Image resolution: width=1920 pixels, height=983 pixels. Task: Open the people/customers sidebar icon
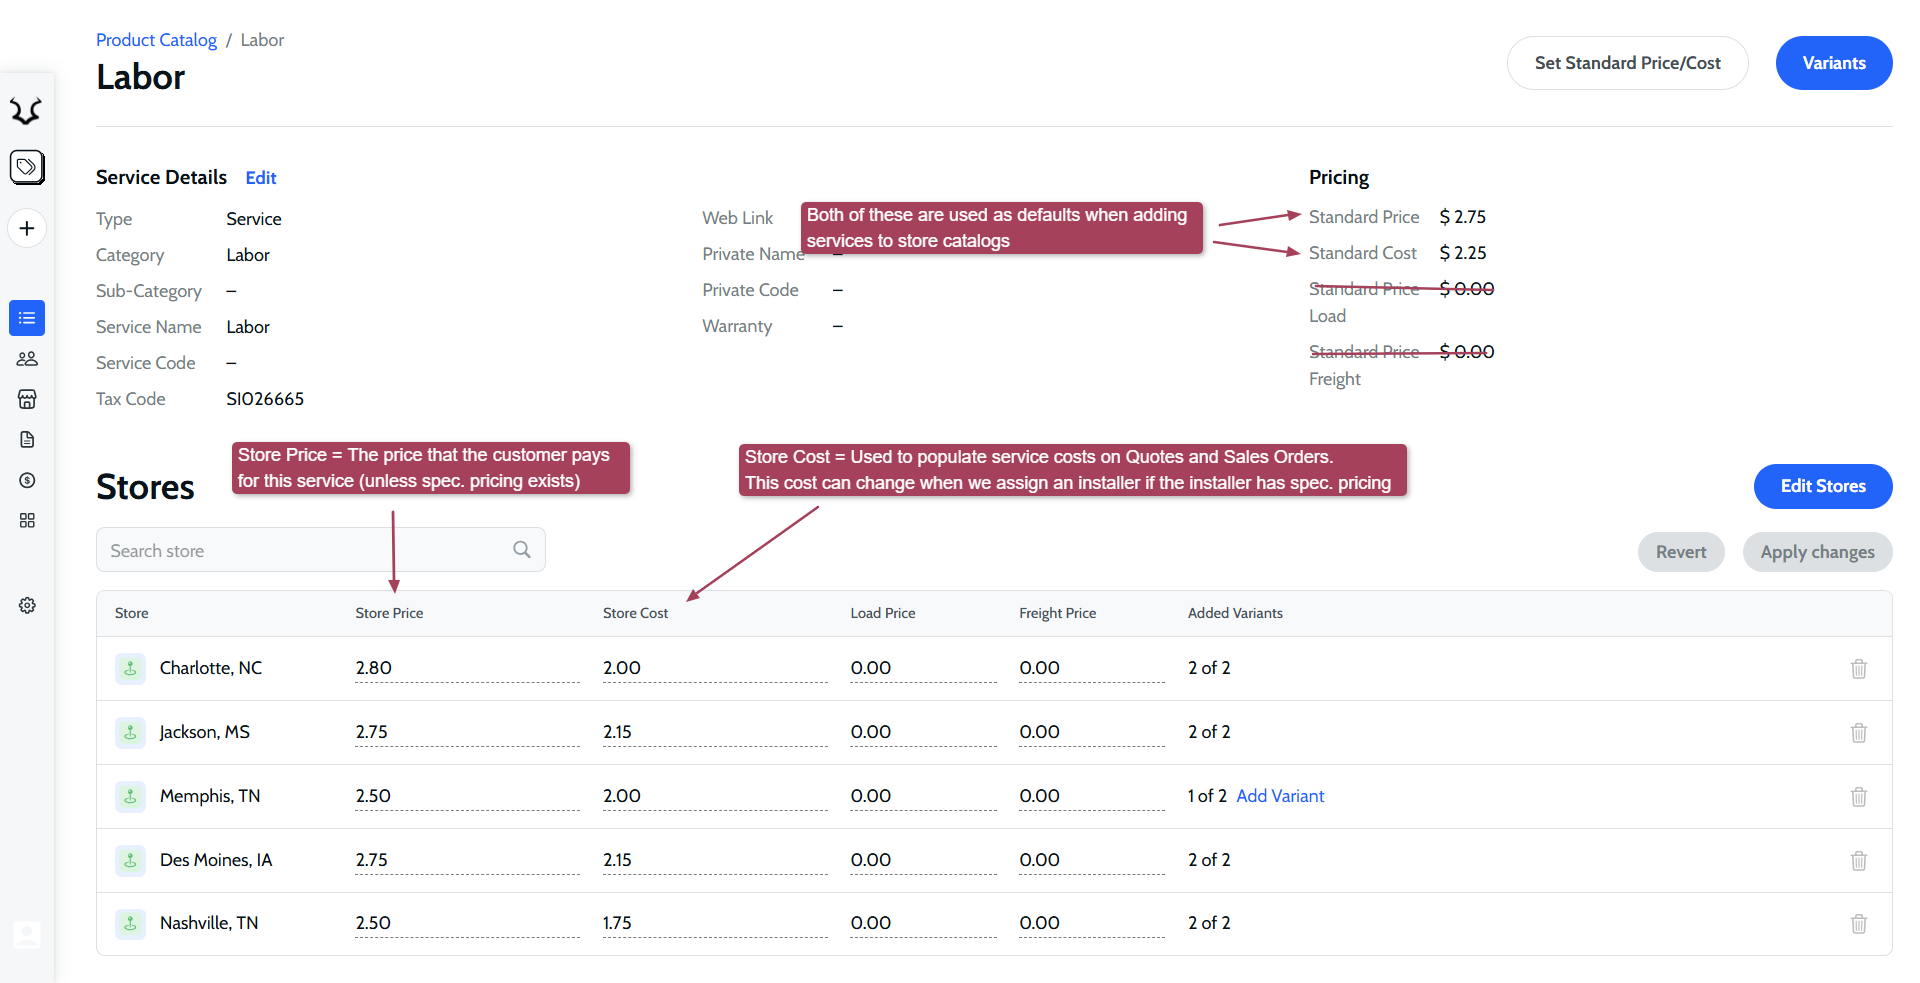[27, 359]
